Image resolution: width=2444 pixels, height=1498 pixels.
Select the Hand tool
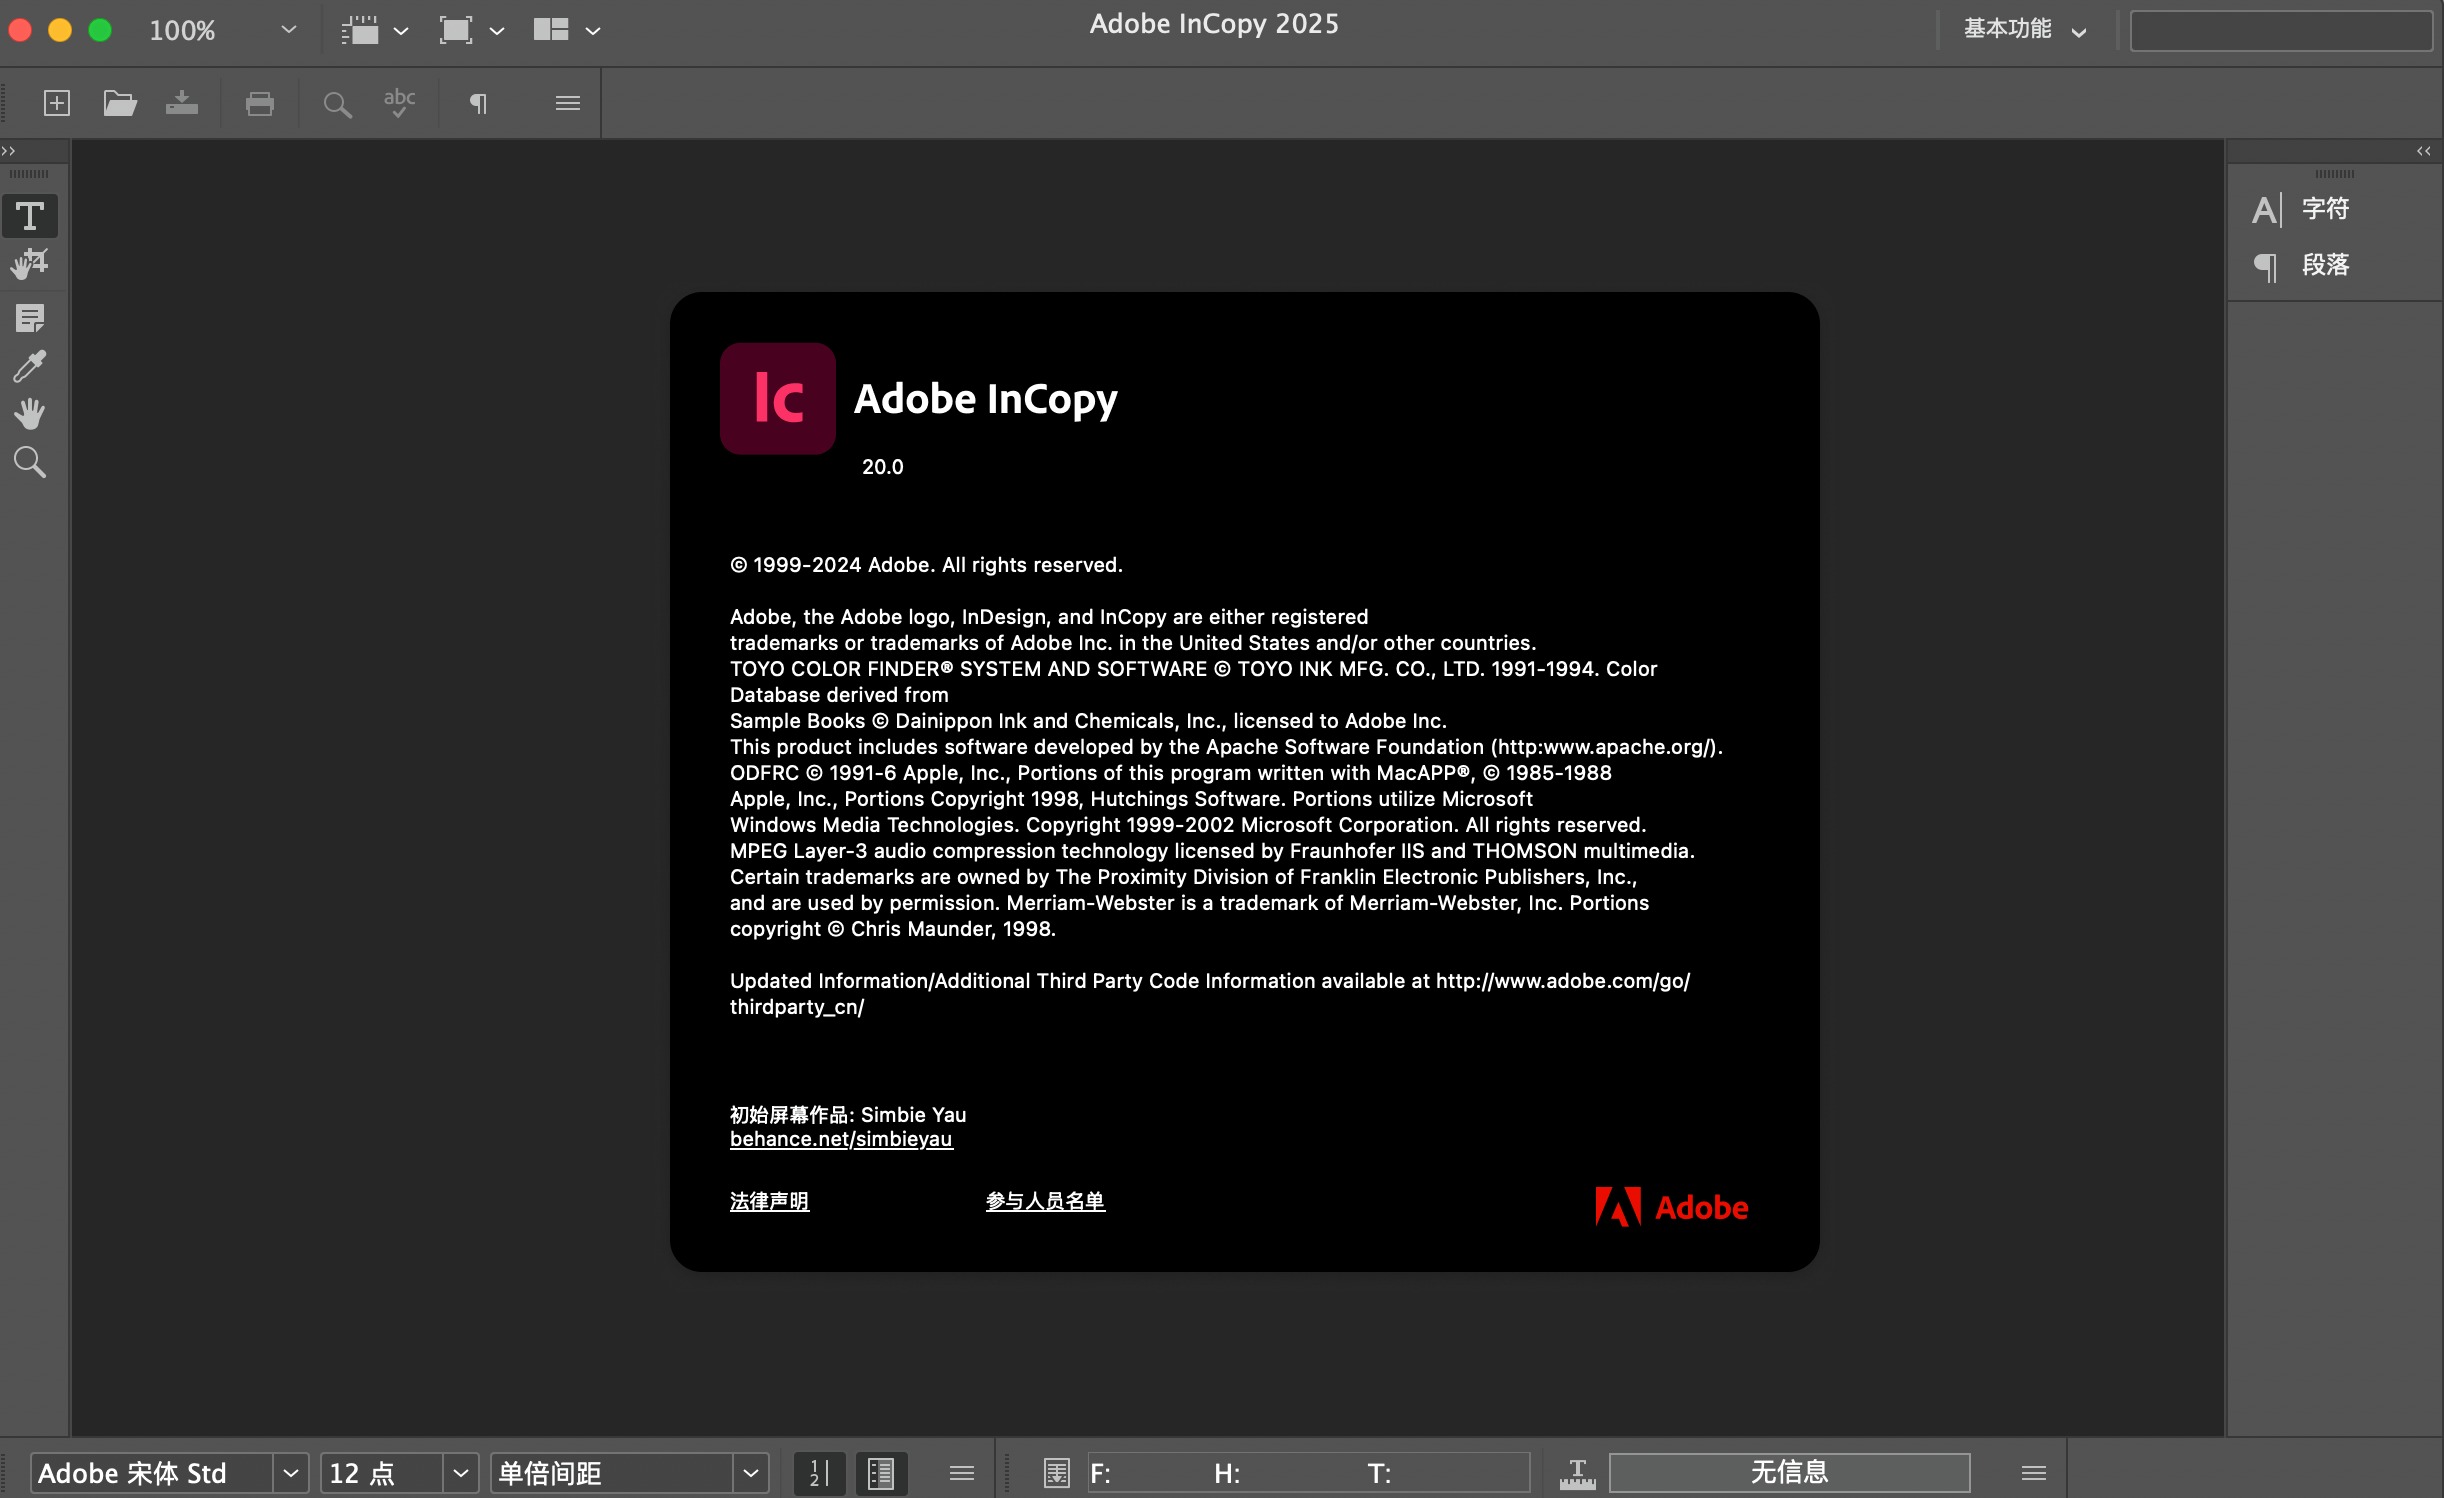[31, 414]
